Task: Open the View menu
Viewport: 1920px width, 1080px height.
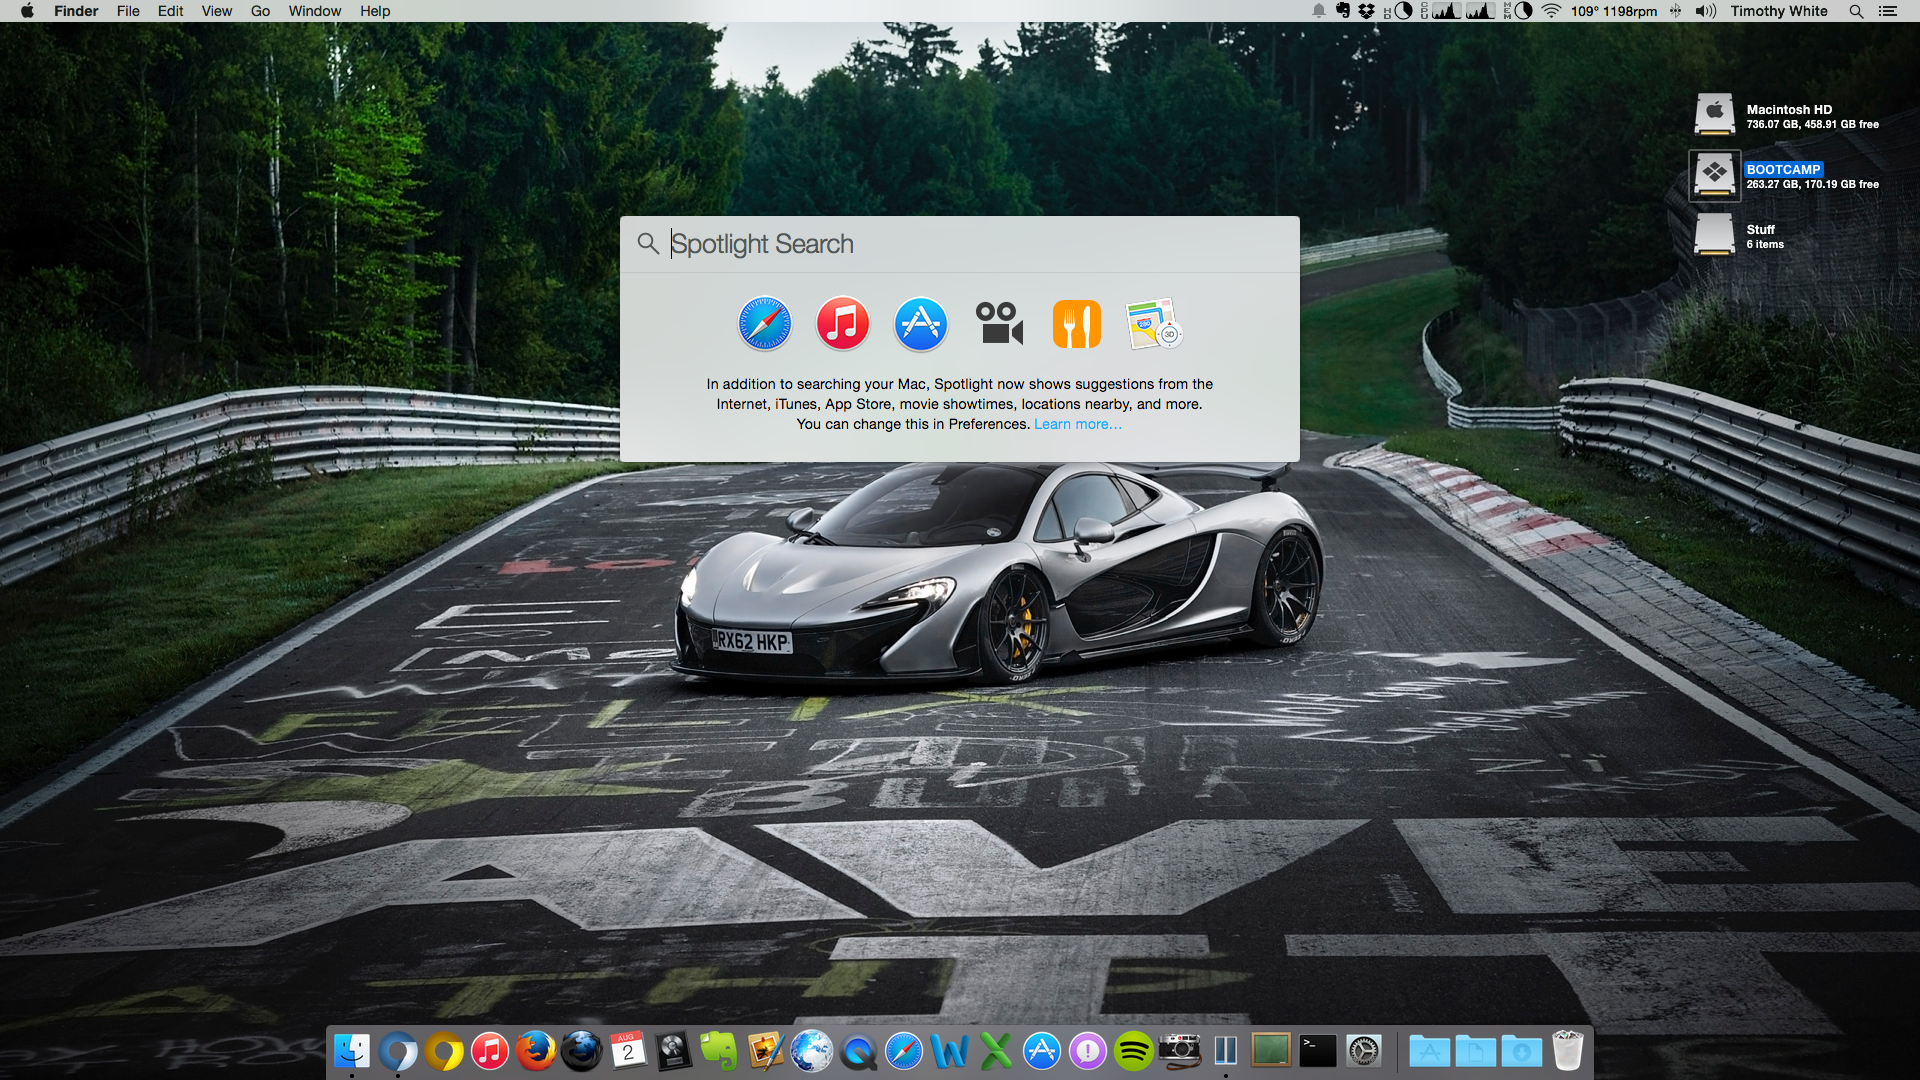Action: [217, 11]
